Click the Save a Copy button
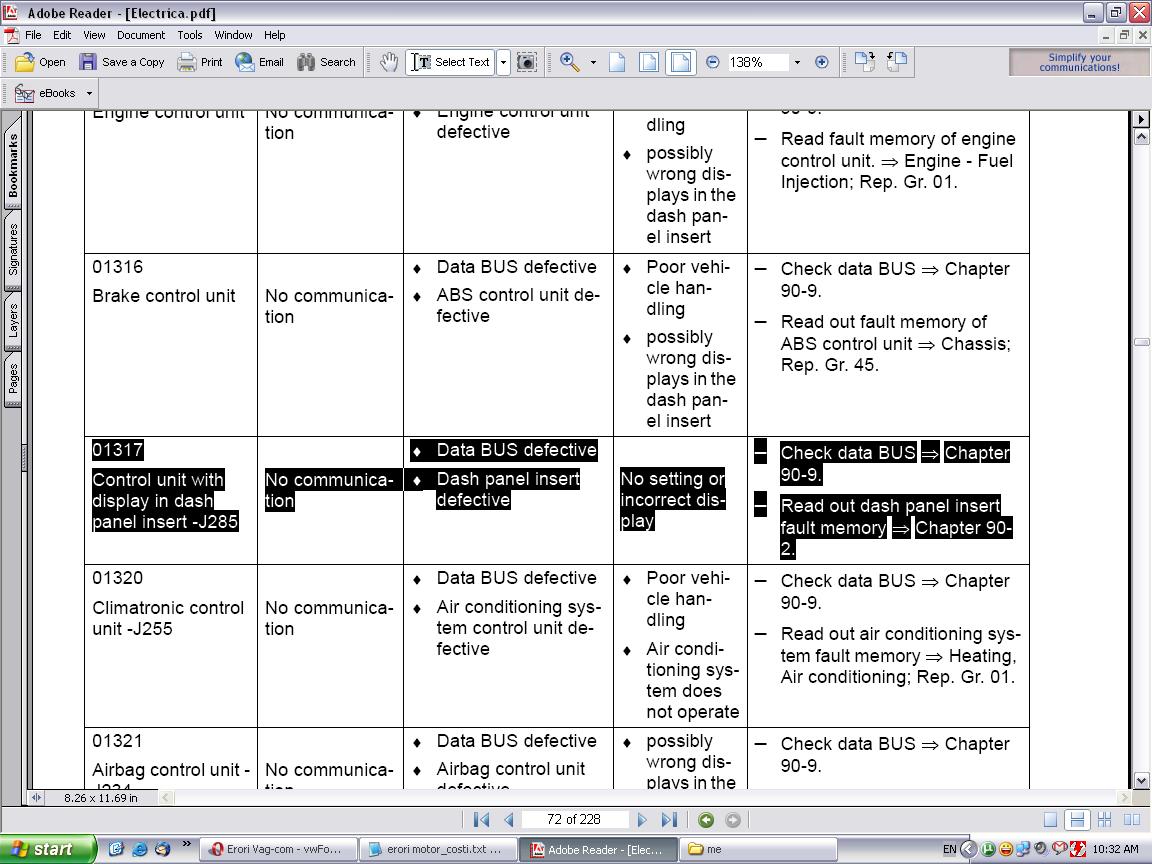The height and width of the screenshot is (864, 1152). (122, 62)
